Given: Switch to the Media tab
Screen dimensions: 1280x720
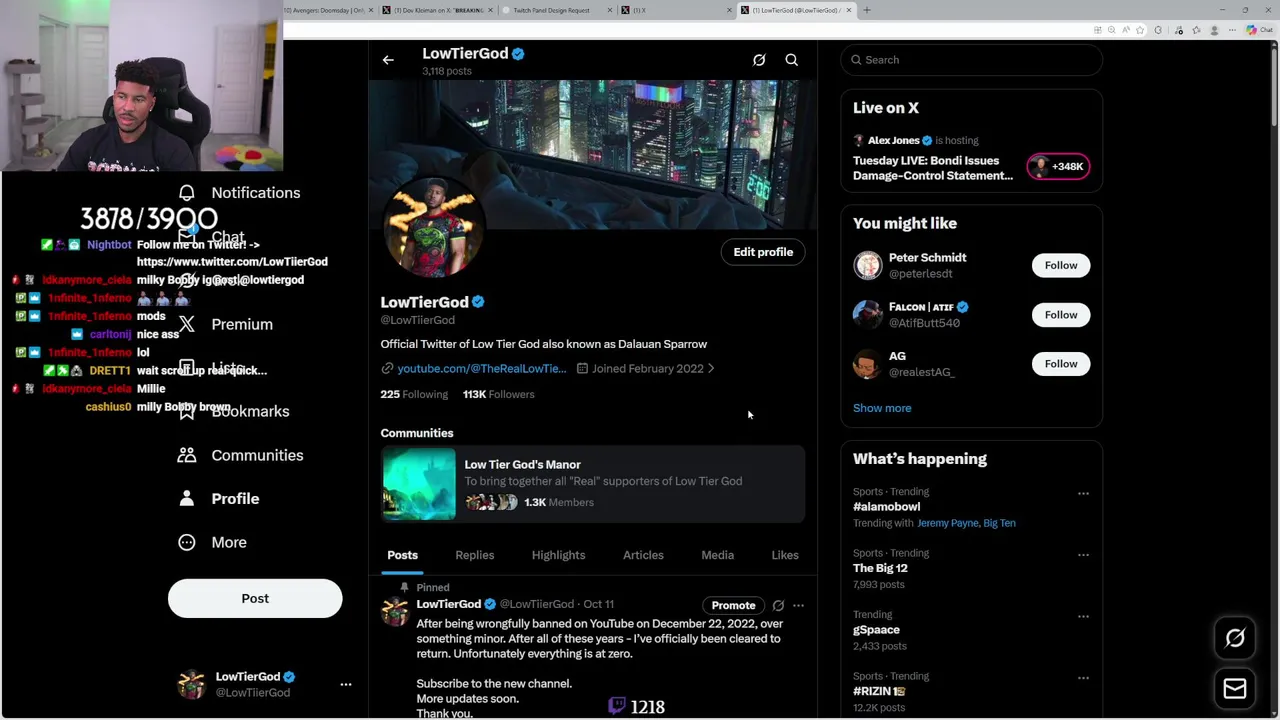Looking at the screenshot, I should click(x=717, y=555).
